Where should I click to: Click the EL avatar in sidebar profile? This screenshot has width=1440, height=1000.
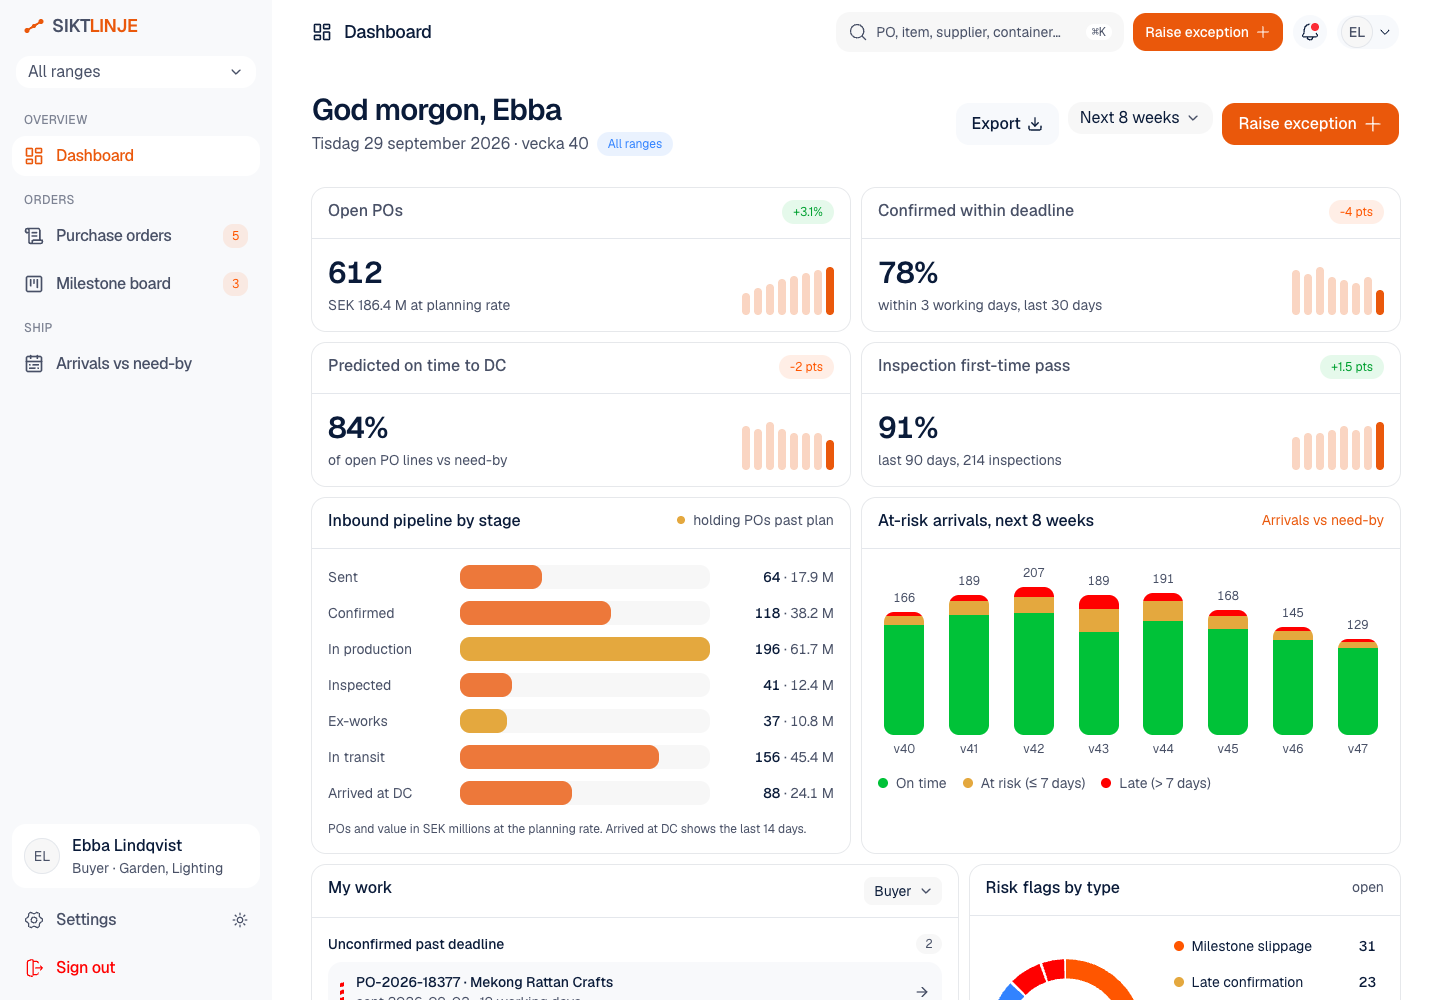coord(42,856)
